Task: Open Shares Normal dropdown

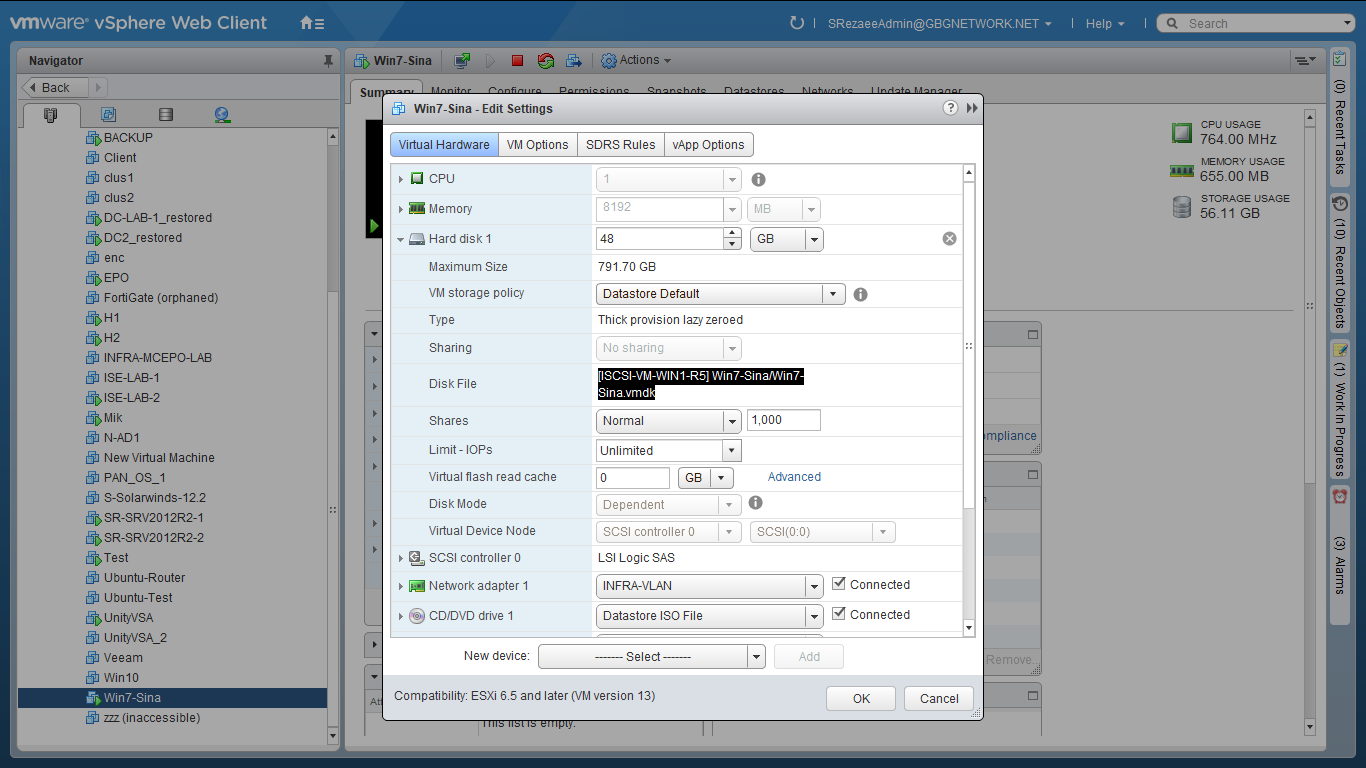Action: click(669, 421)
